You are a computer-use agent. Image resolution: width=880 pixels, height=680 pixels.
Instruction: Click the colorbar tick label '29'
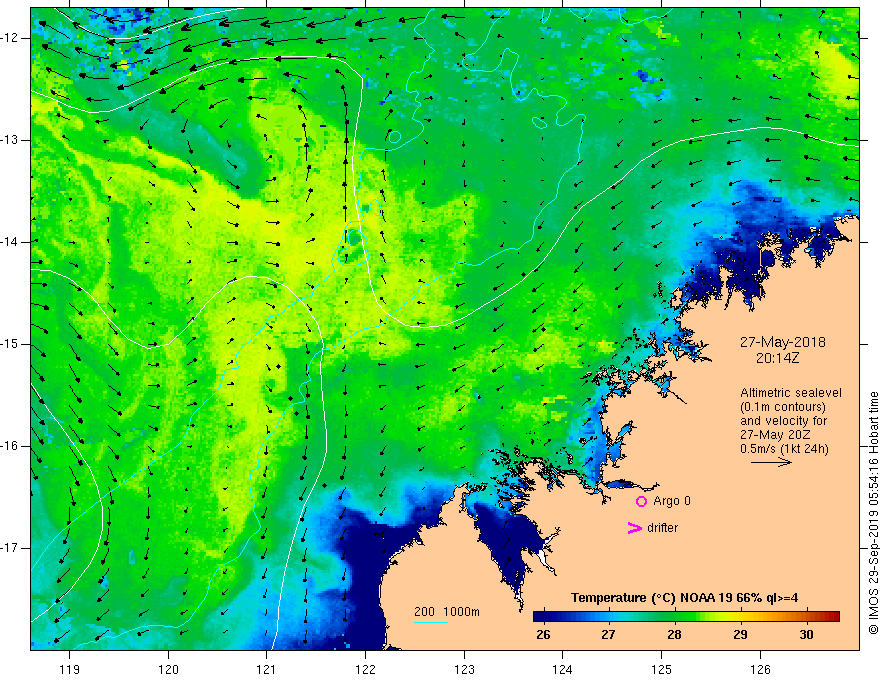[x=740, y=635]
